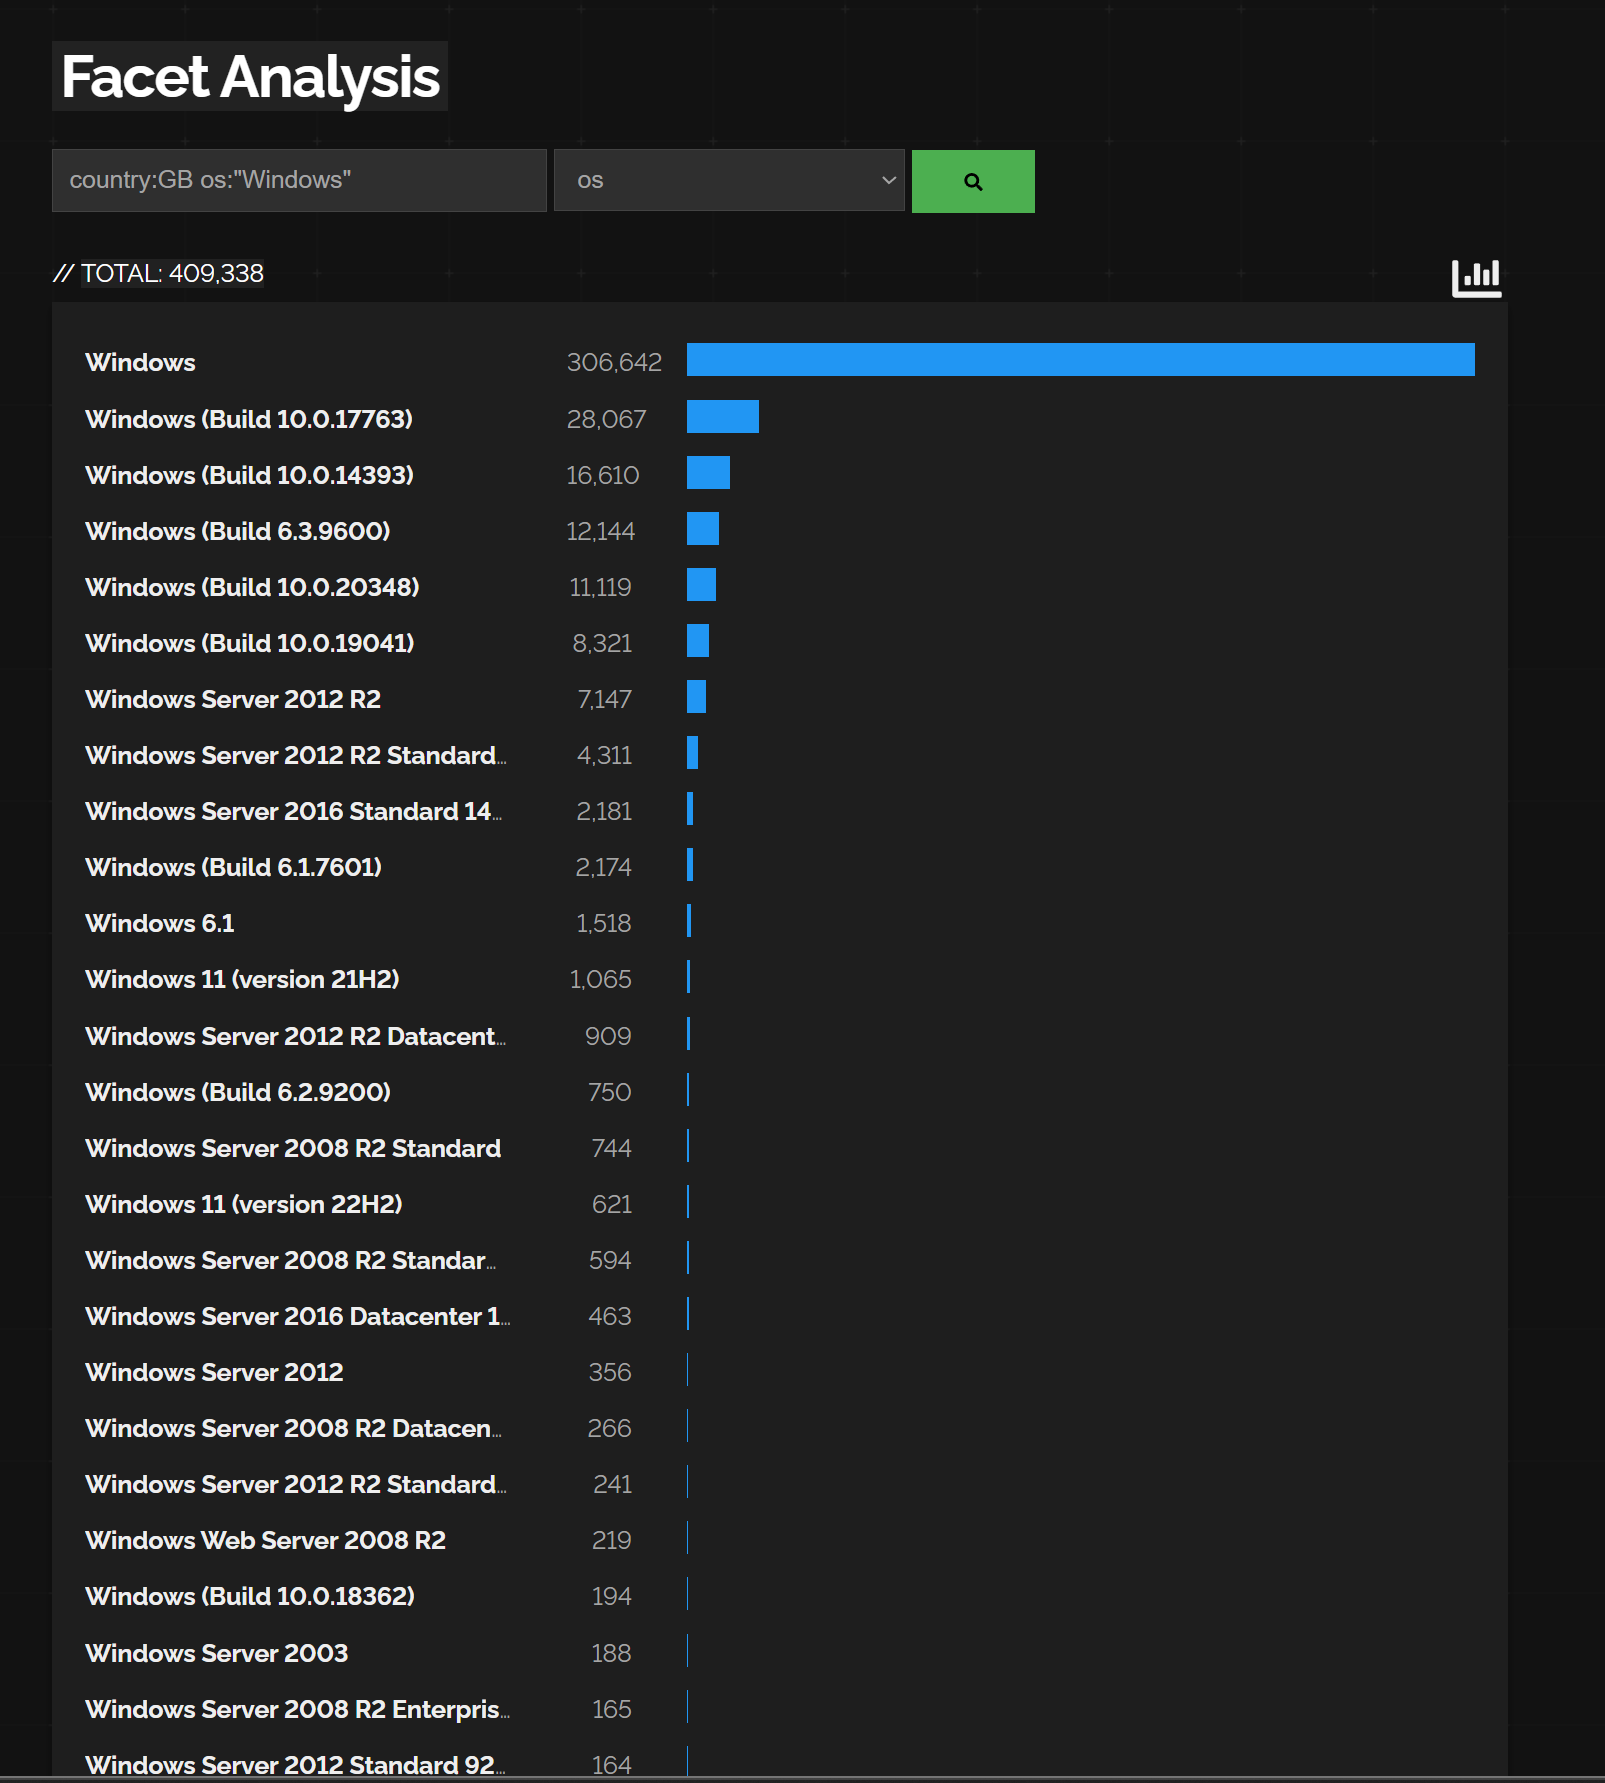Click the blue bar for Build 10.0.14393
1605x1783 pixels.
point(708,472)
